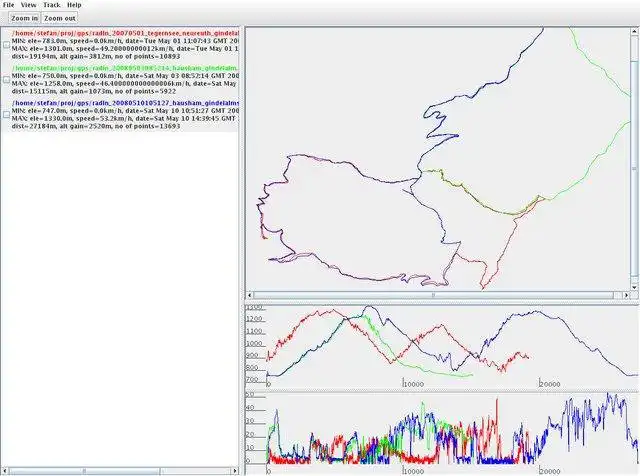This screenshot has height=476, width=640.
Task: Toggle checkbox for red tegernsee_neureuth track
Action: tap(7, 45)
